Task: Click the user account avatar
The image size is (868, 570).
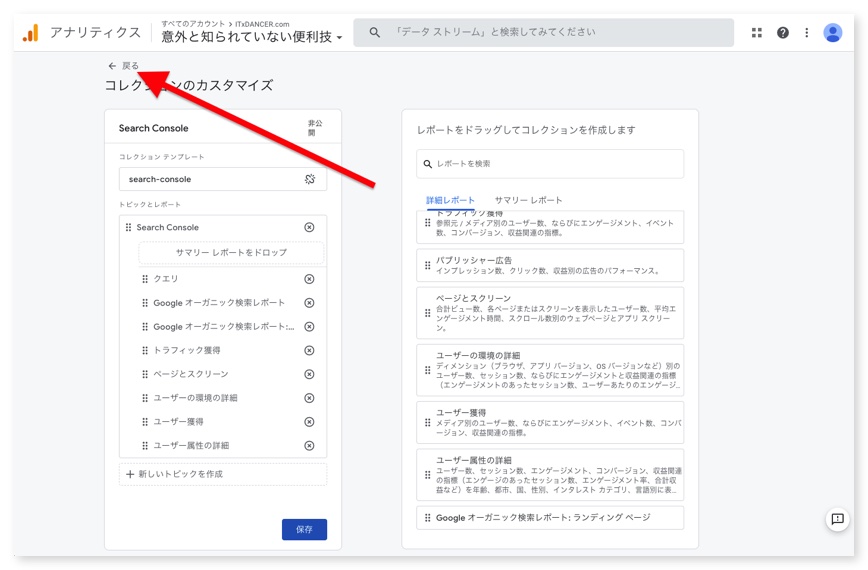Action: 832,33
